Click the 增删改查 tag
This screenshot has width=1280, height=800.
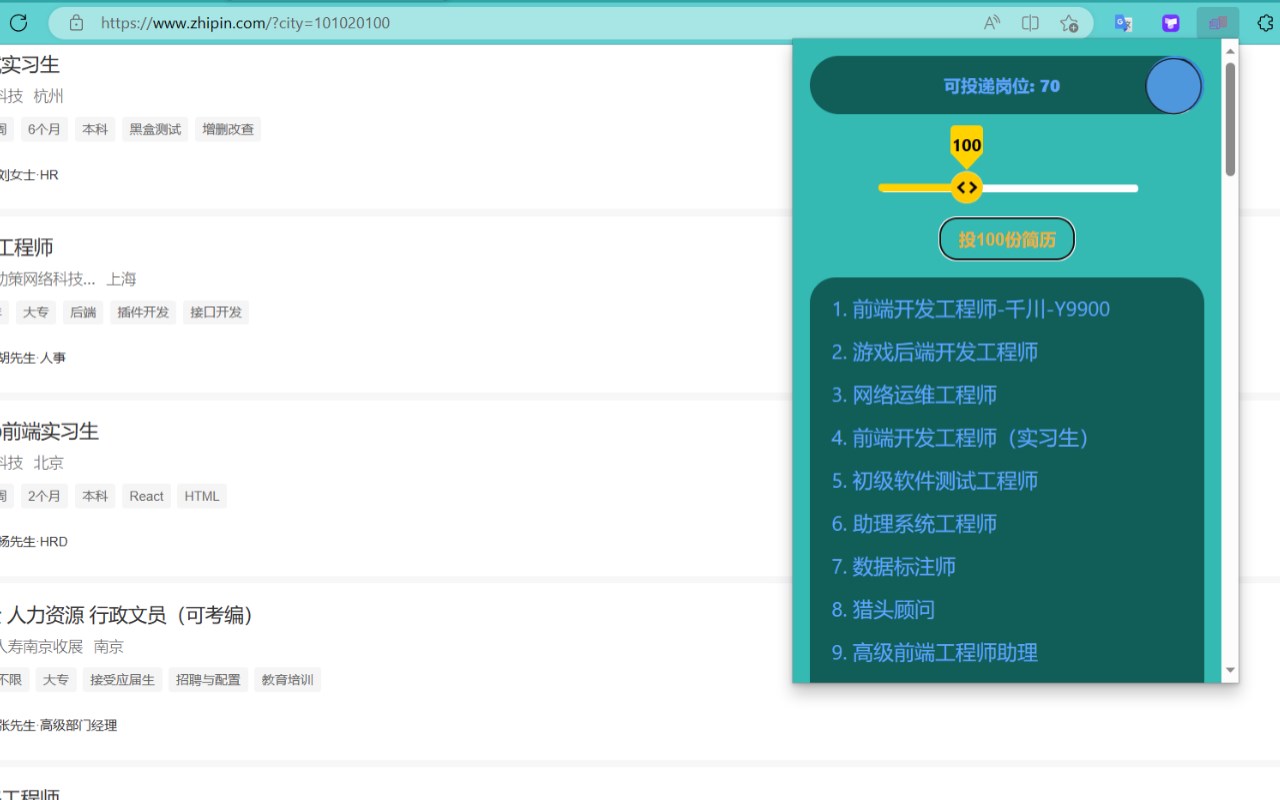(228, 129)
